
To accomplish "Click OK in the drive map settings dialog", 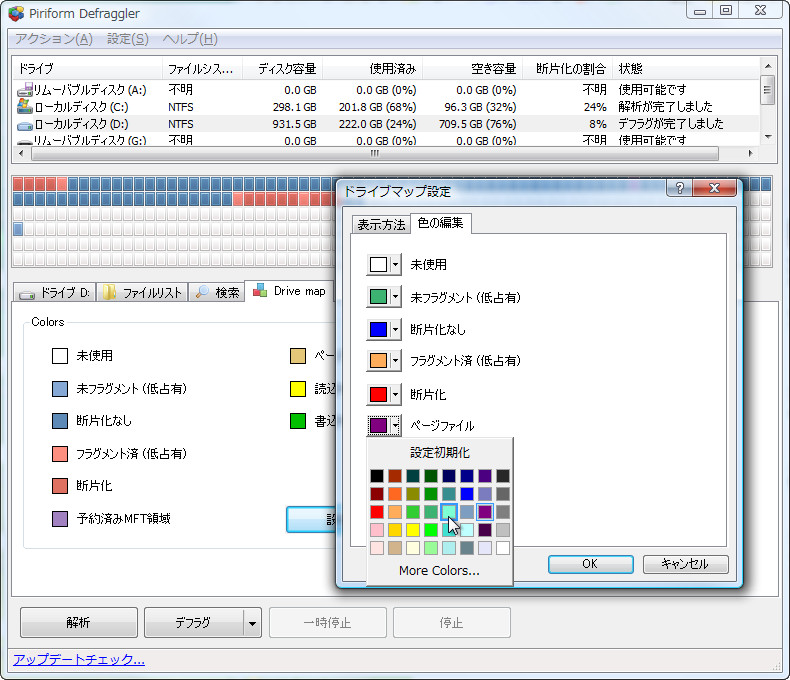I will [590, 564].
